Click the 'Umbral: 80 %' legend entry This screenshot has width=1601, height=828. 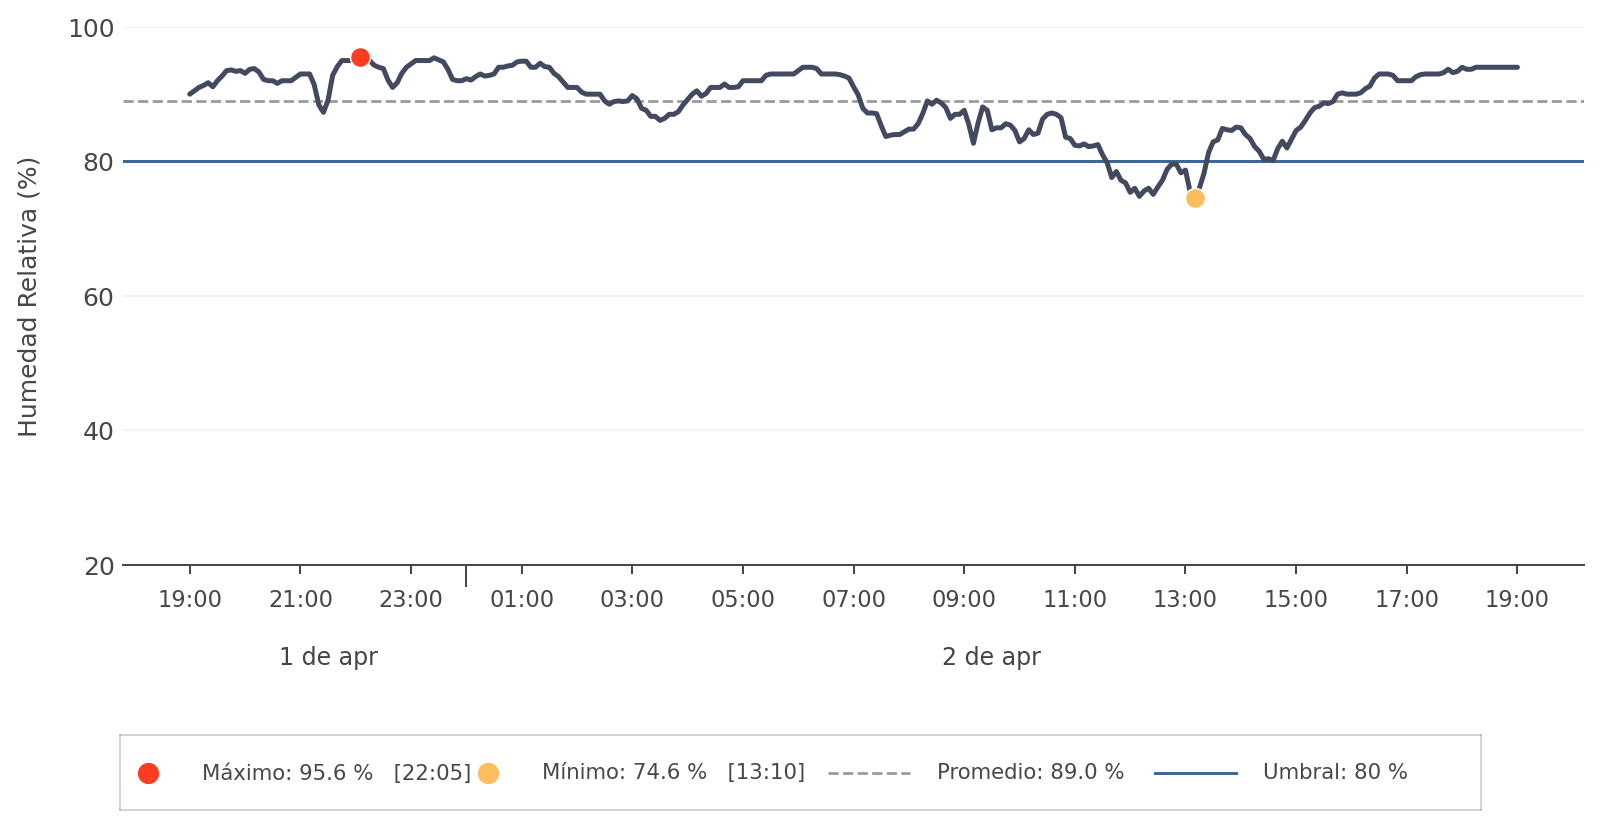click(1334, 773)
